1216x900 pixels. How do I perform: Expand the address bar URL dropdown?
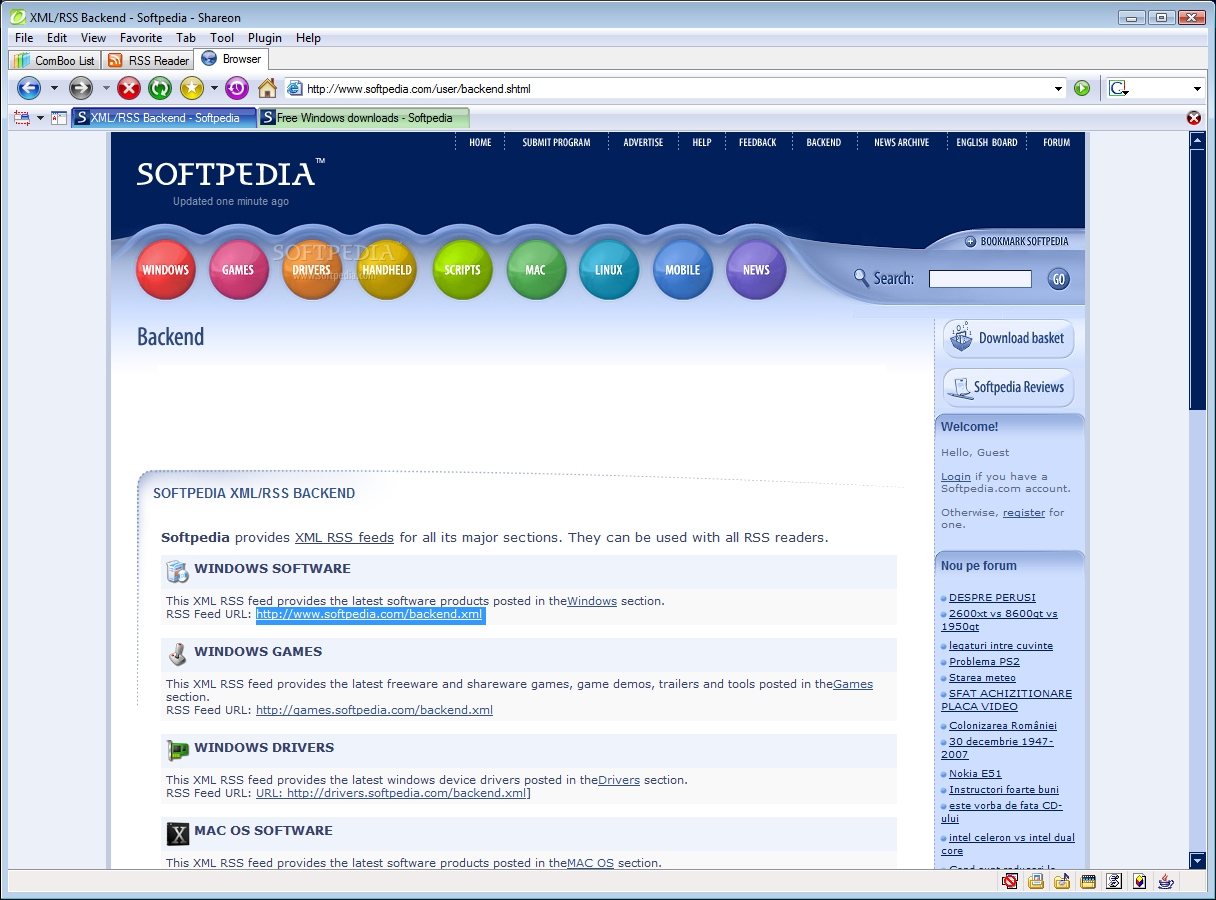coord(1059,89)
